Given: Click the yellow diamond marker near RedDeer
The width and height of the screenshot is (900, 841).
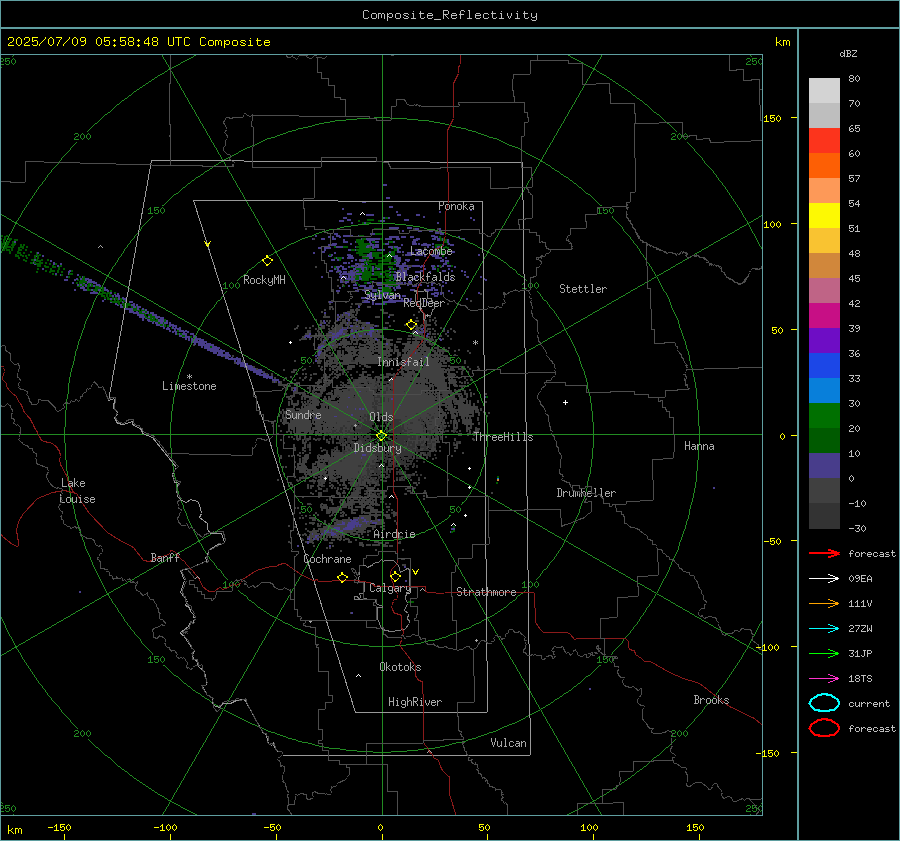Looking at the screenshot, I should coord(411,325).
